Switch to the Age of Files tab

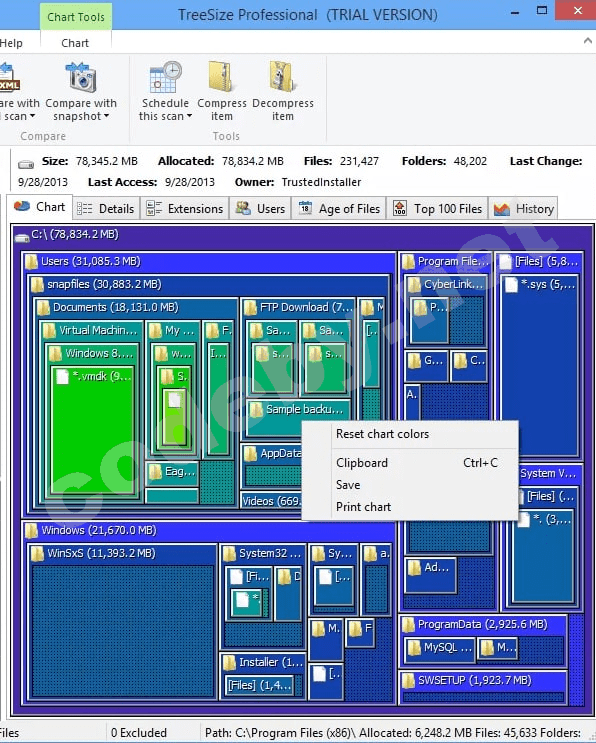[339, 208]
